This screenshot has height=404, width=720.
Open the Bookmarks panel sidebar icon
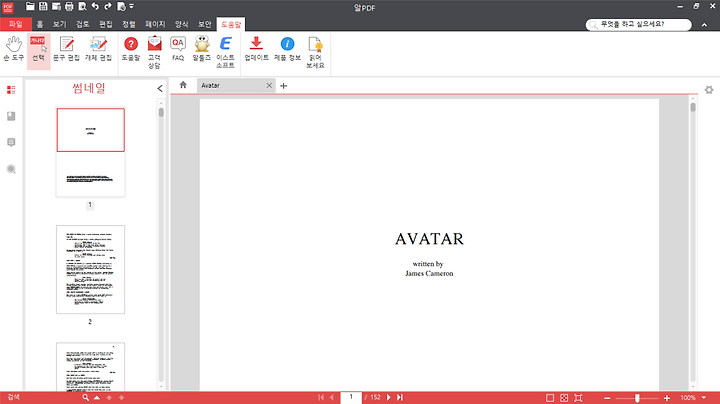pos(11,116)
